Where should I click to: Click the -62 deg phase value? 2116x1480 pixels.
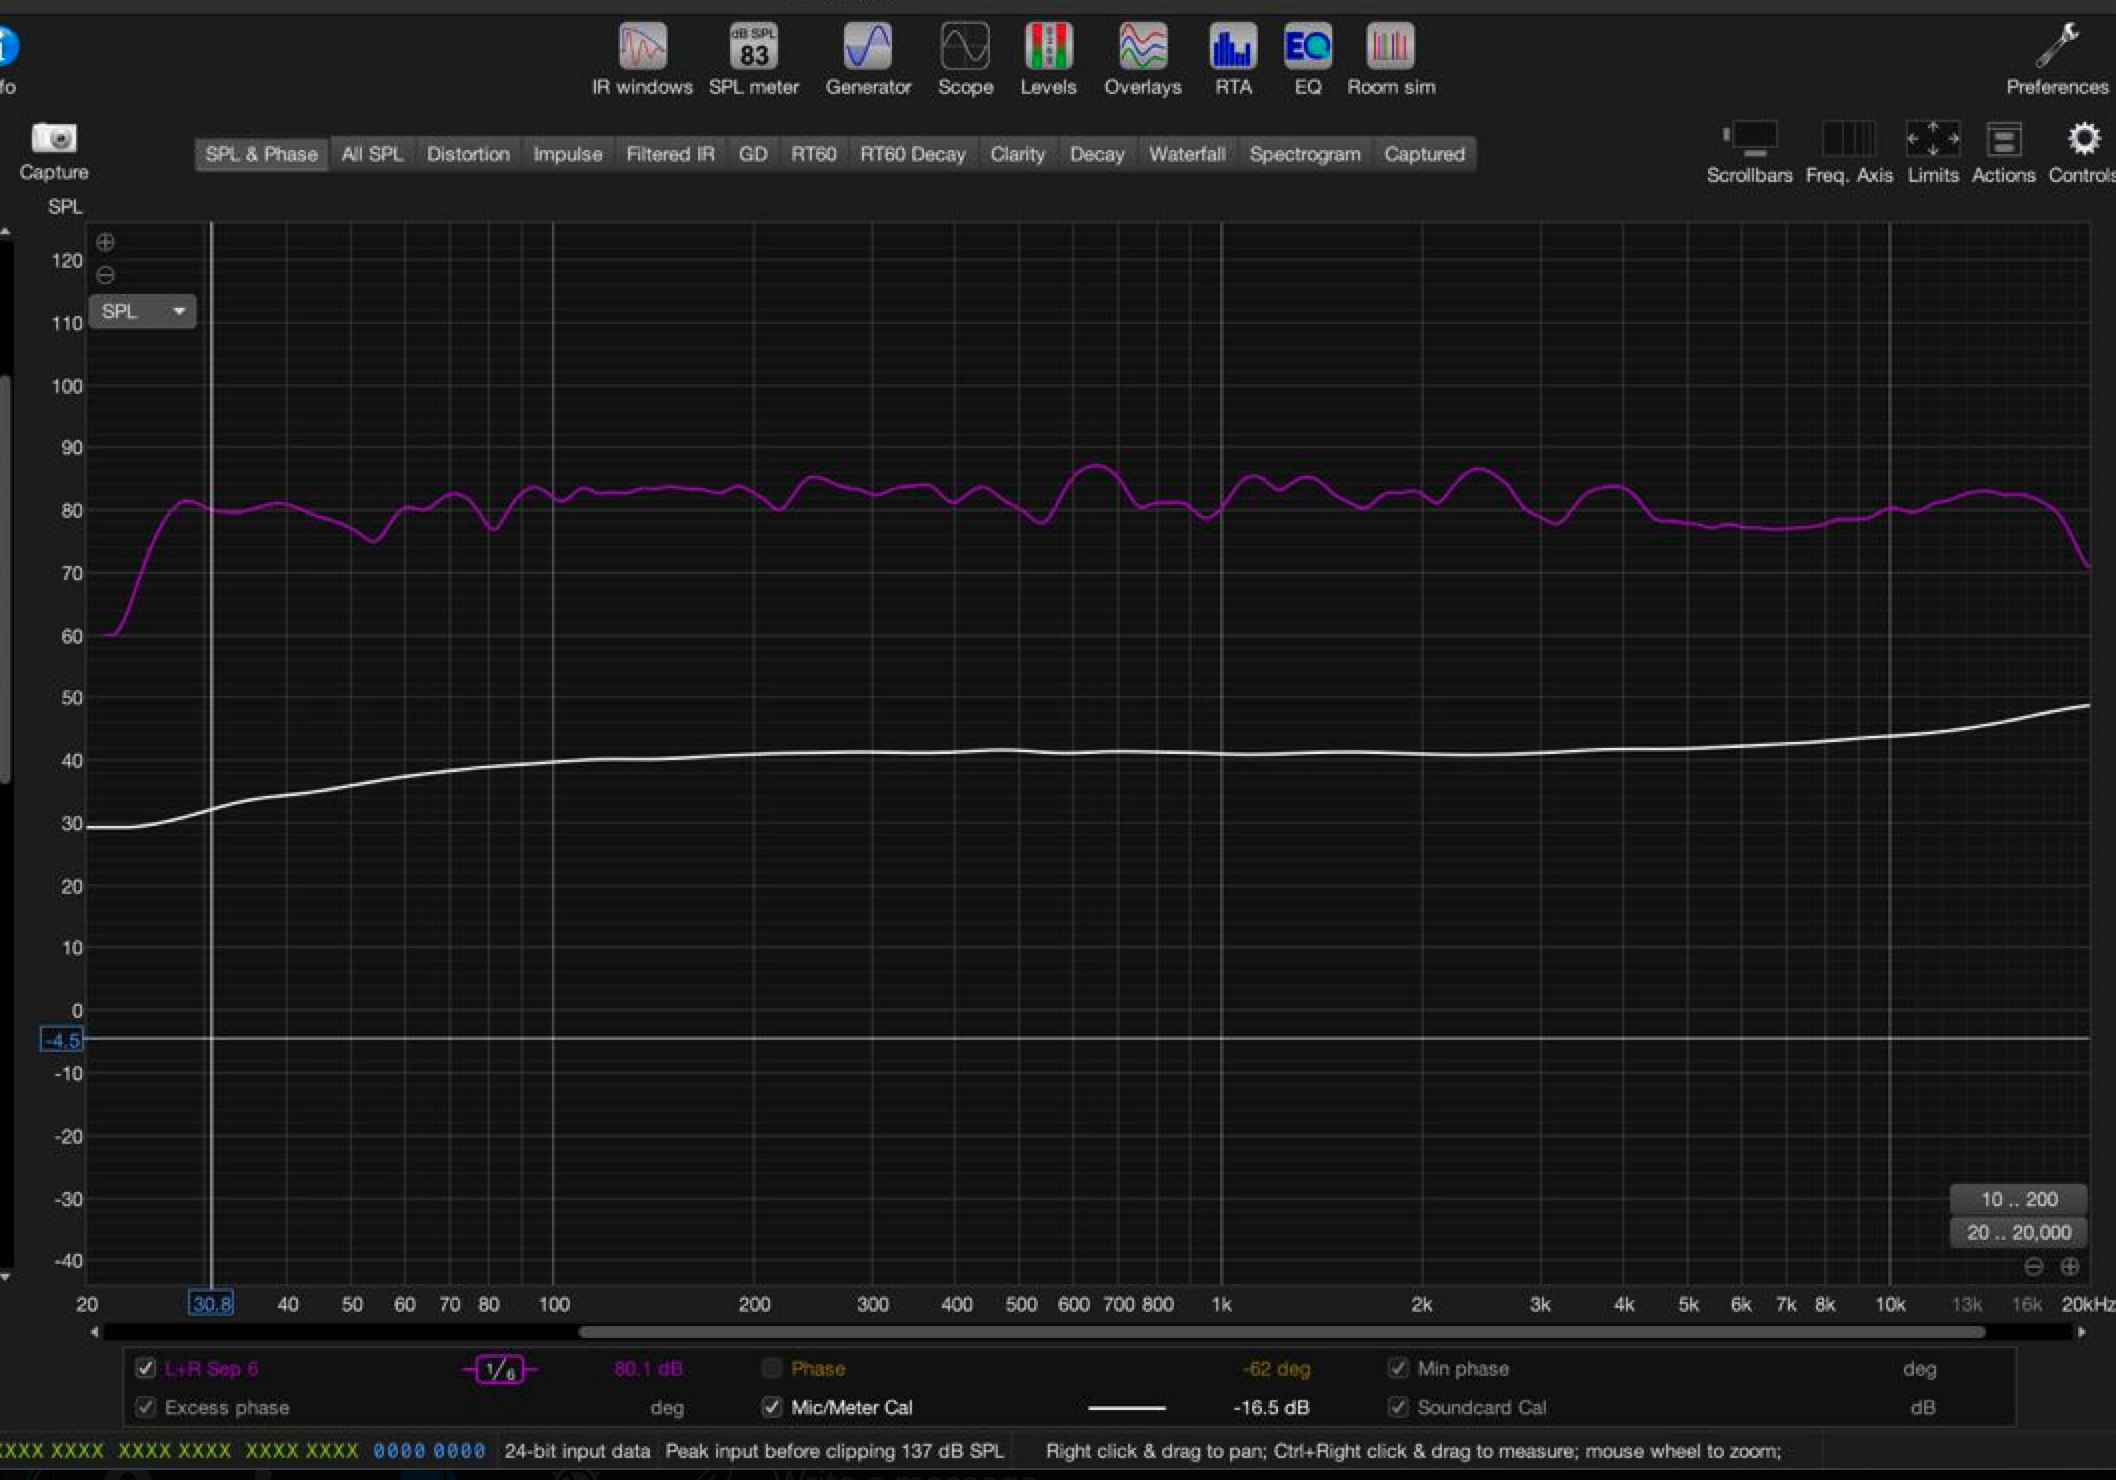1276,1368
